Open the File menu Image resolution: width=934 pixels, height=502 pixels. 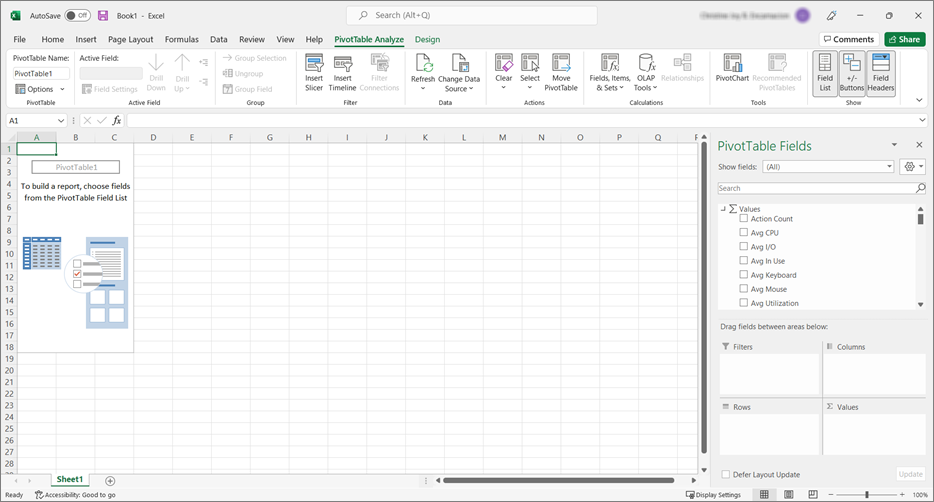click(x=20, y=39)
